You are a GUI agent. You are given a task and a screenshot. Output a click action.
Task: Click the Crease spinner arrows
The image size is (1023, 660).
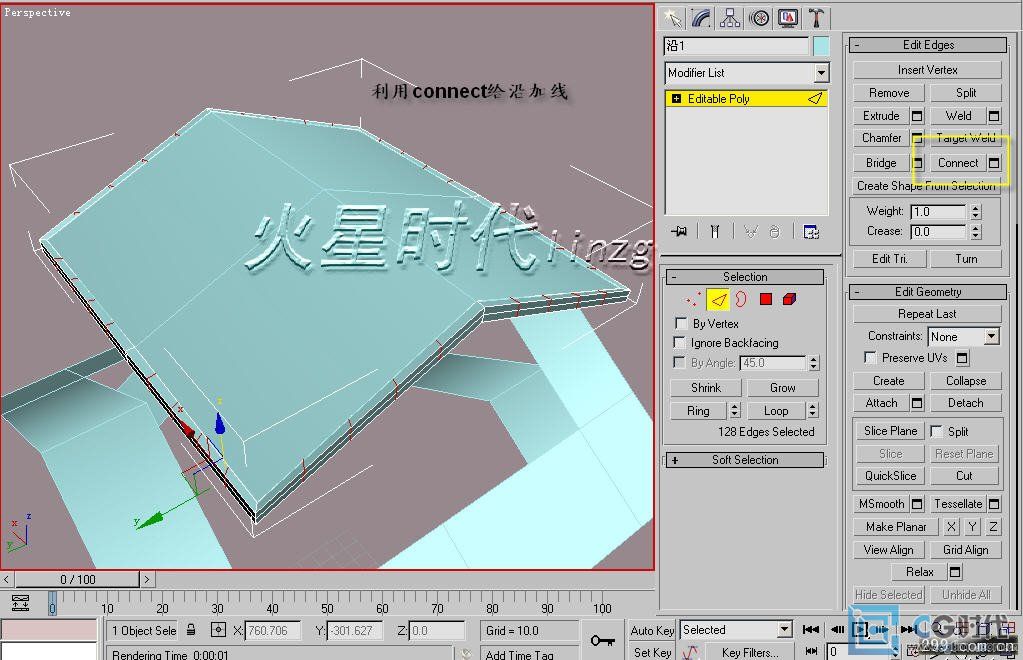(975, 232)
